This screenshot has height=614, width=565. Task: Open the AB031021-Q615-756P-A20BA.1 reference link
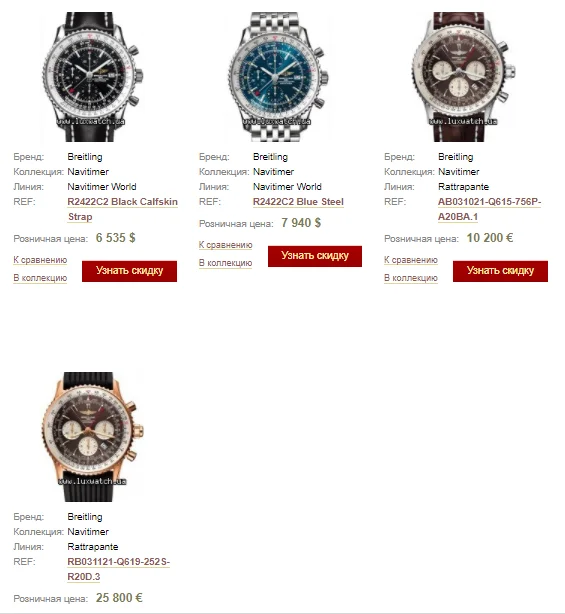coord(489,209)
